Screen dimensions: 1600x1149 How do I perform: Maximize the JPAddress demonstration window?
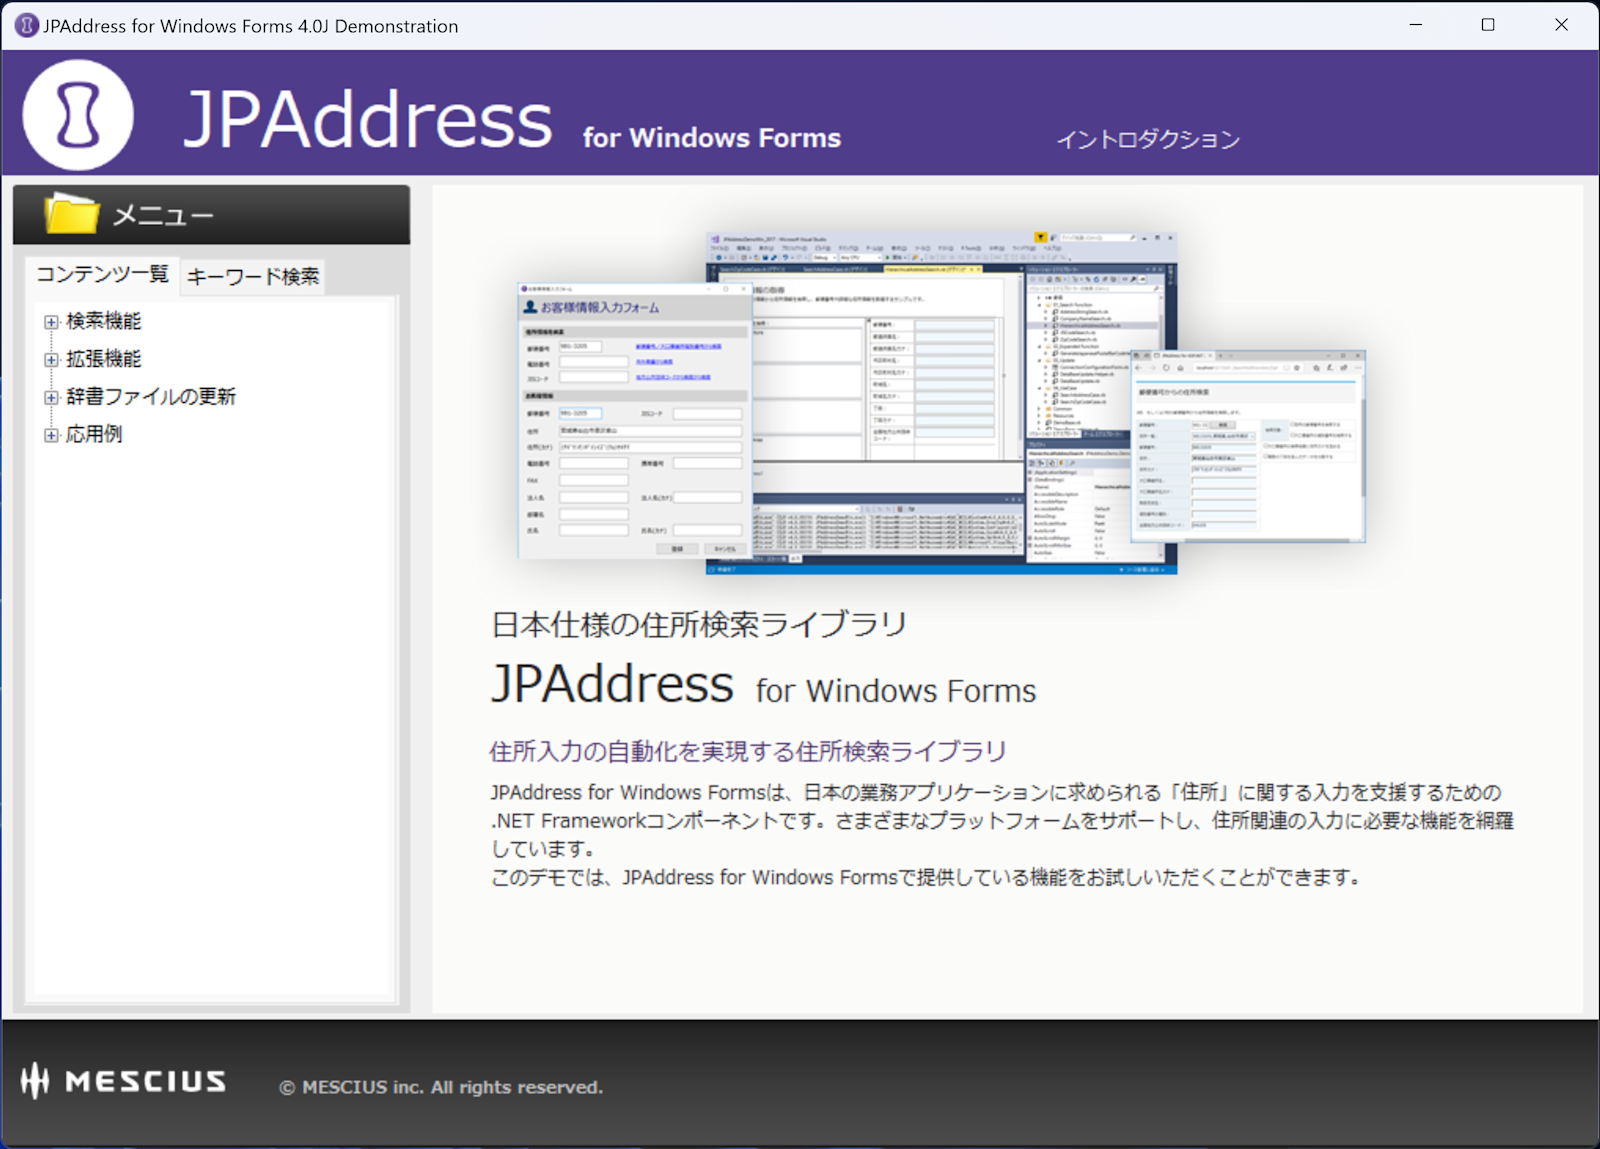(x=1488, y=25)
